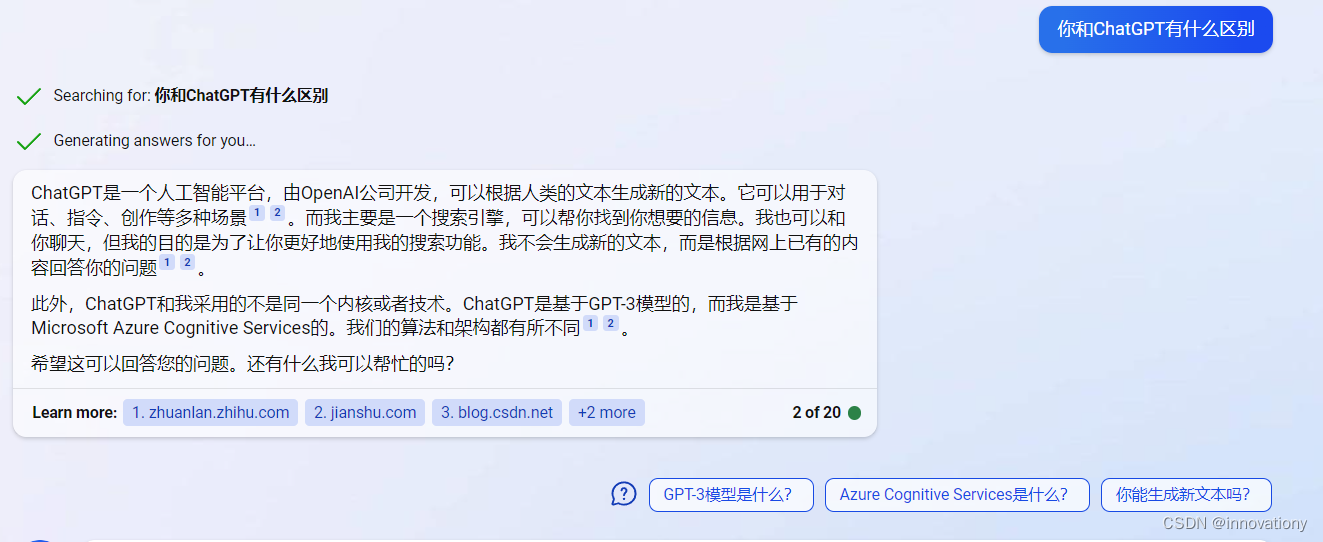Open citation 2 after 创作等多种场景
Screen dimensions: 1323x542
tap(277, 214)
